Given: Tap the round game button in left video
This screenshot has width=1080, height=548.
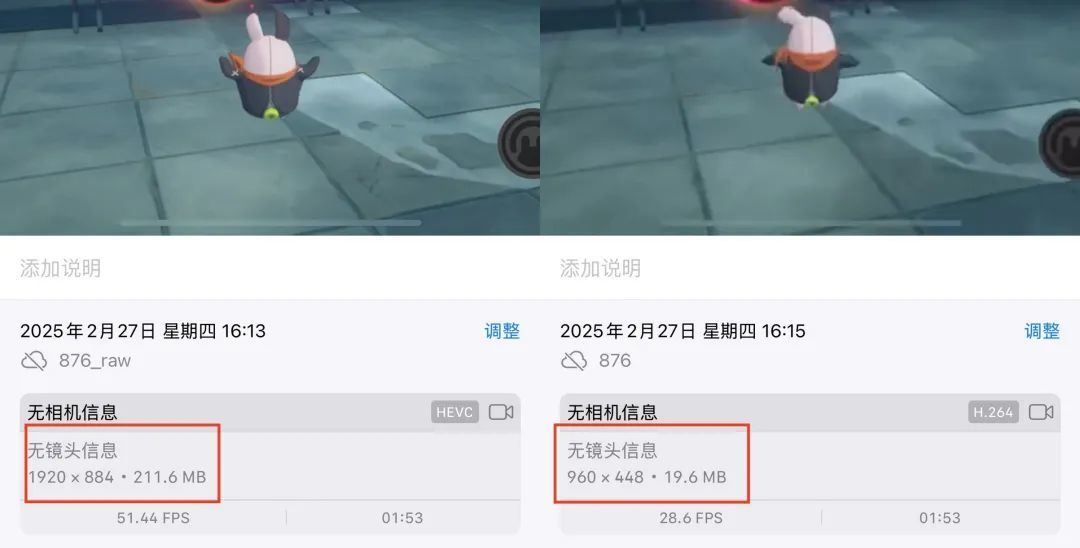Looking at the screenshot, I should 521,143.
